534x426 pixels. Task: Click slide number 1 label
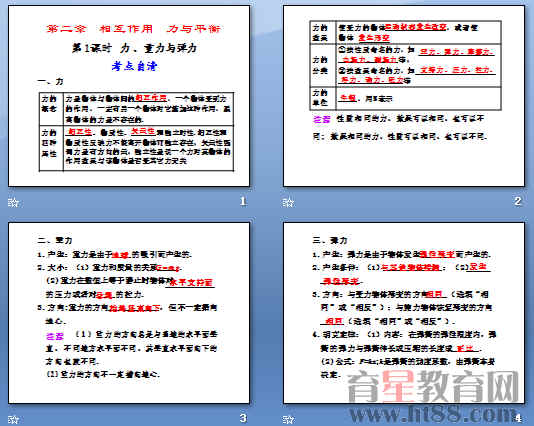click(x=243, y=202)
